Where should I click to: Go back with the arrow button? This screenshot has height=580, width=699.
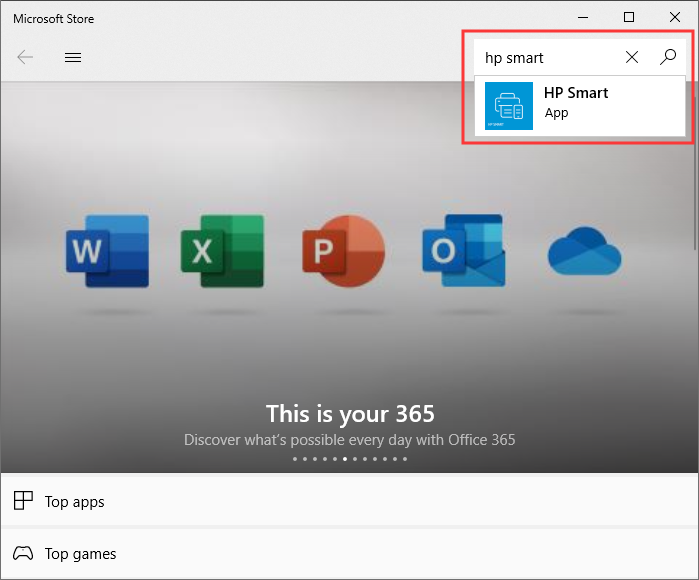tap(25, 57)
